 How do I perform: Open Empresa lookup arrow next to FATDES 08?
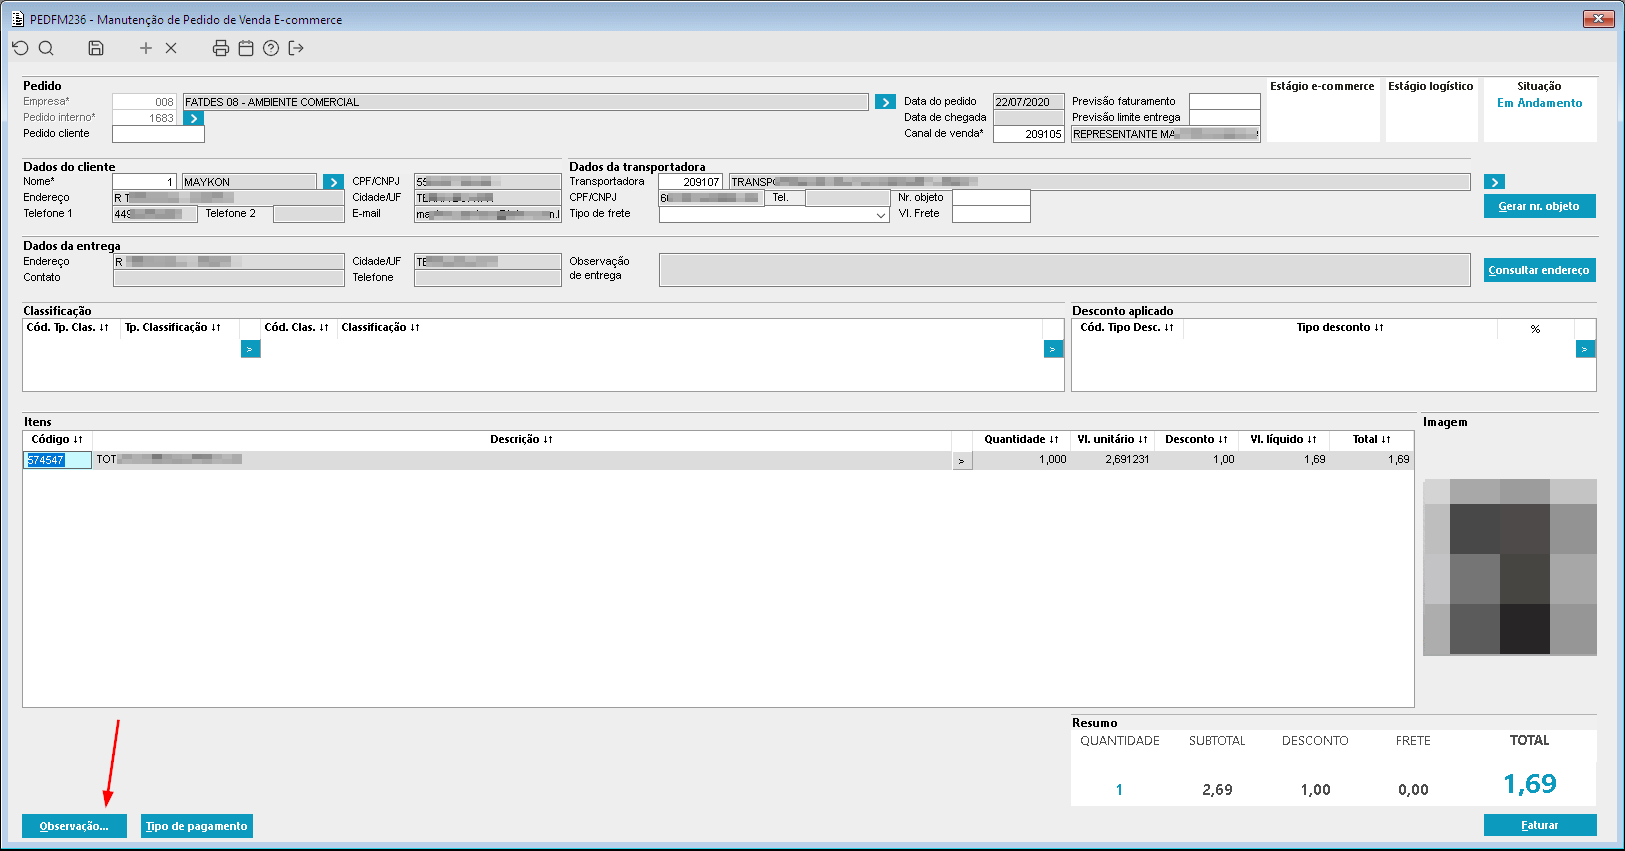(x=885, y=102)
